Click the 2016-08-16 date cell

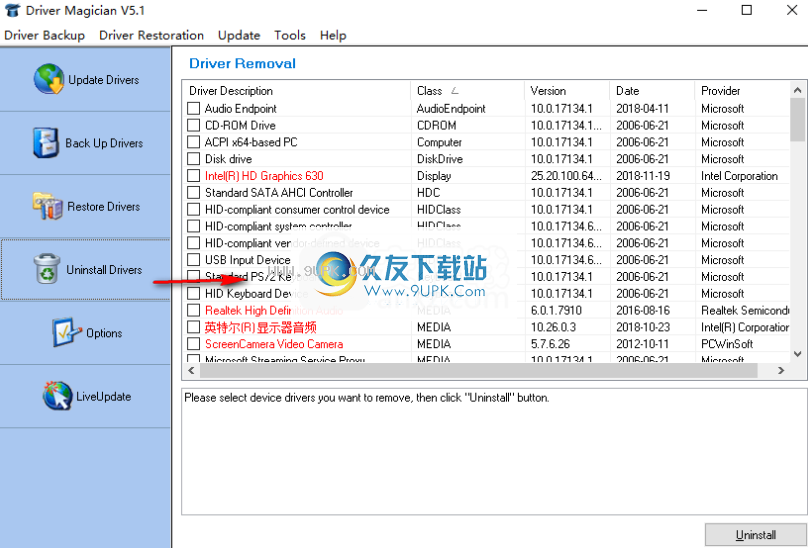pos(642,310)
